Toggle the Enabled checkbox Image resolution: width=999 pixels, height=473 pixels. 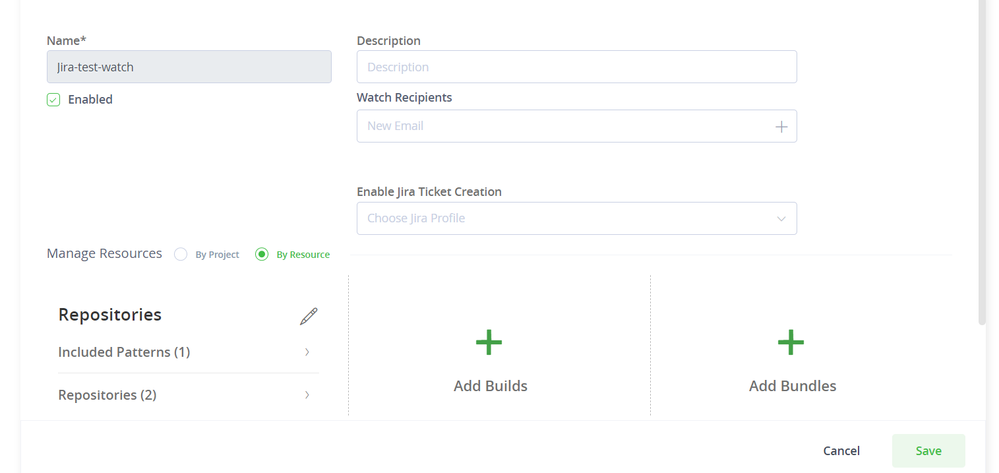54,100
